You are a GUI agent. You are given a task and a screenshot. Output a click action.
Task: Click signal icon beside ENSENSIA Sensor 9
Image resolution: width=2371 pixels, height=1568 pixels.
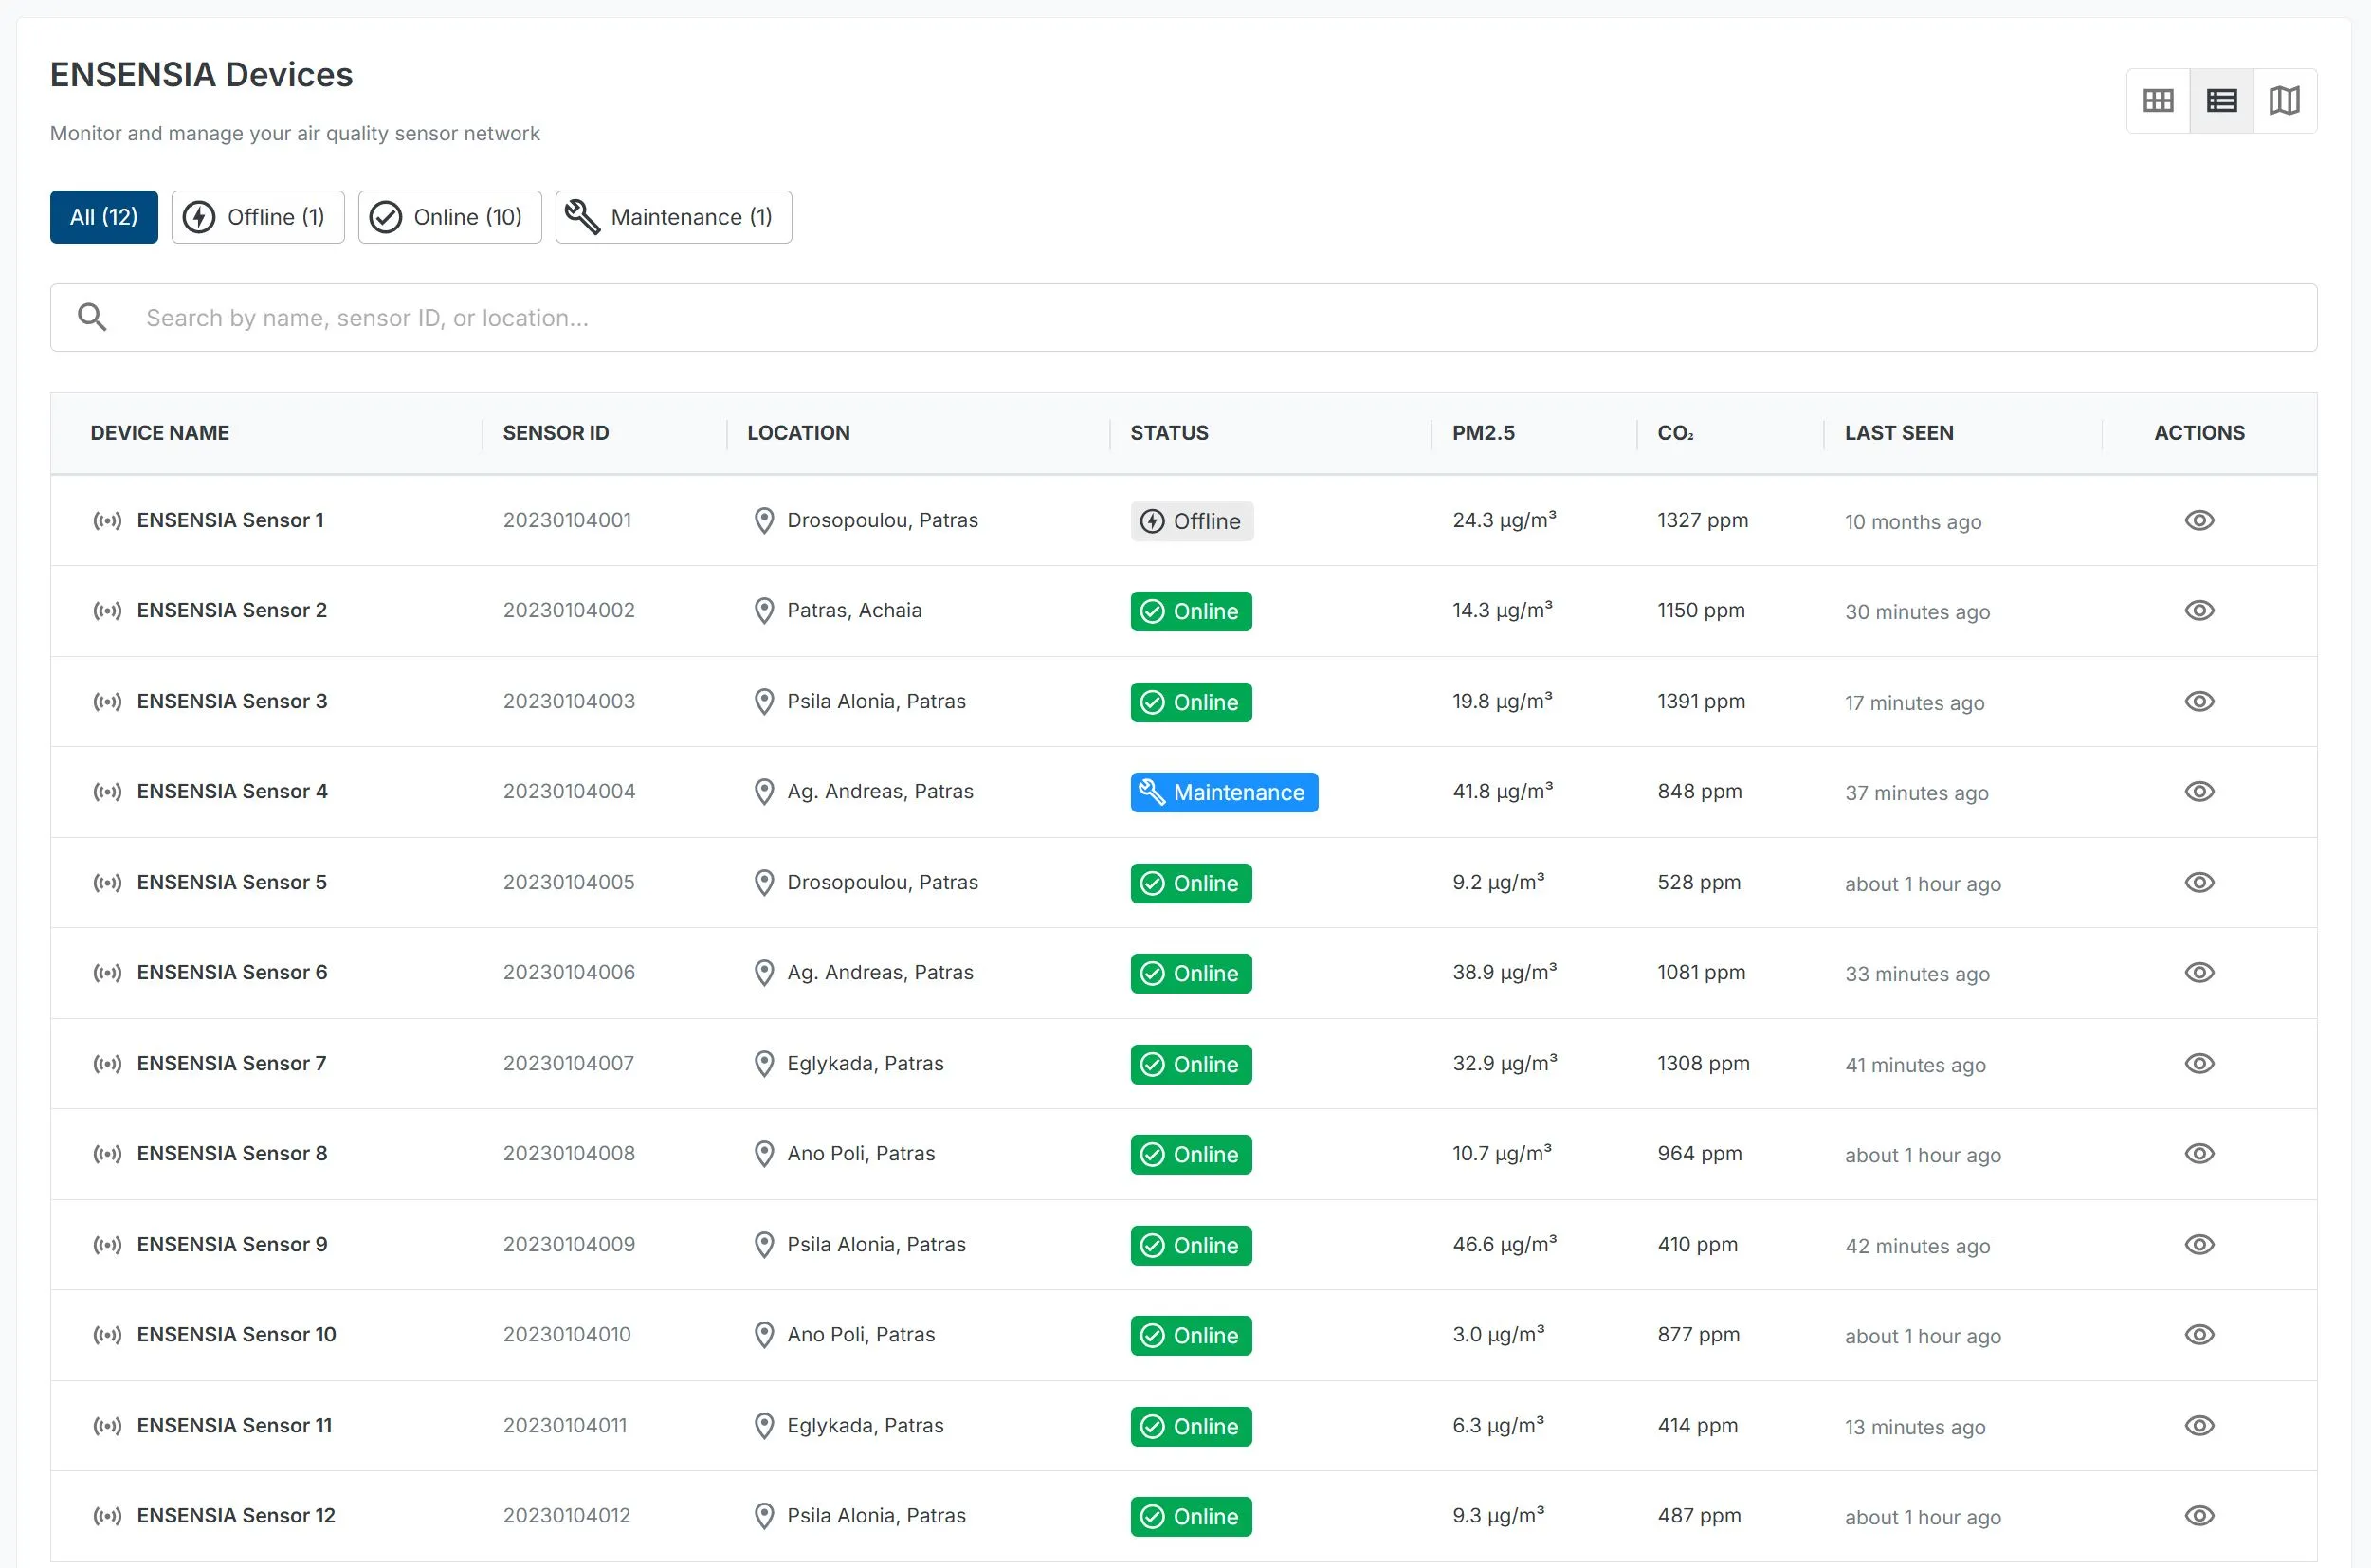(x=107, y=1245)
